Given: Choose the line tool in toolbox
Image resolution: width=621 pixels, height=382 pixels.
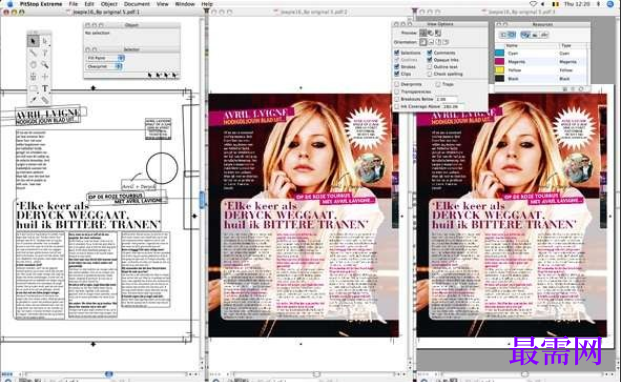Looking at the screenshot, I should coord(33,53).
